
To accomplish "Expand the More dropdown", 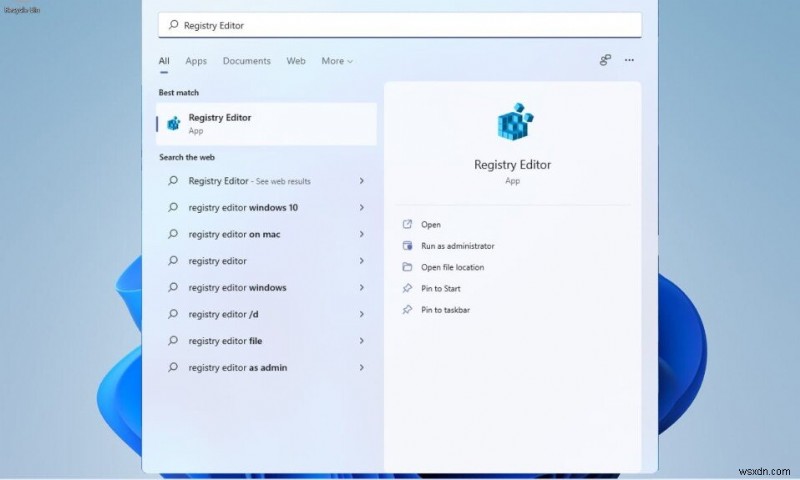I will click(337, 61).
